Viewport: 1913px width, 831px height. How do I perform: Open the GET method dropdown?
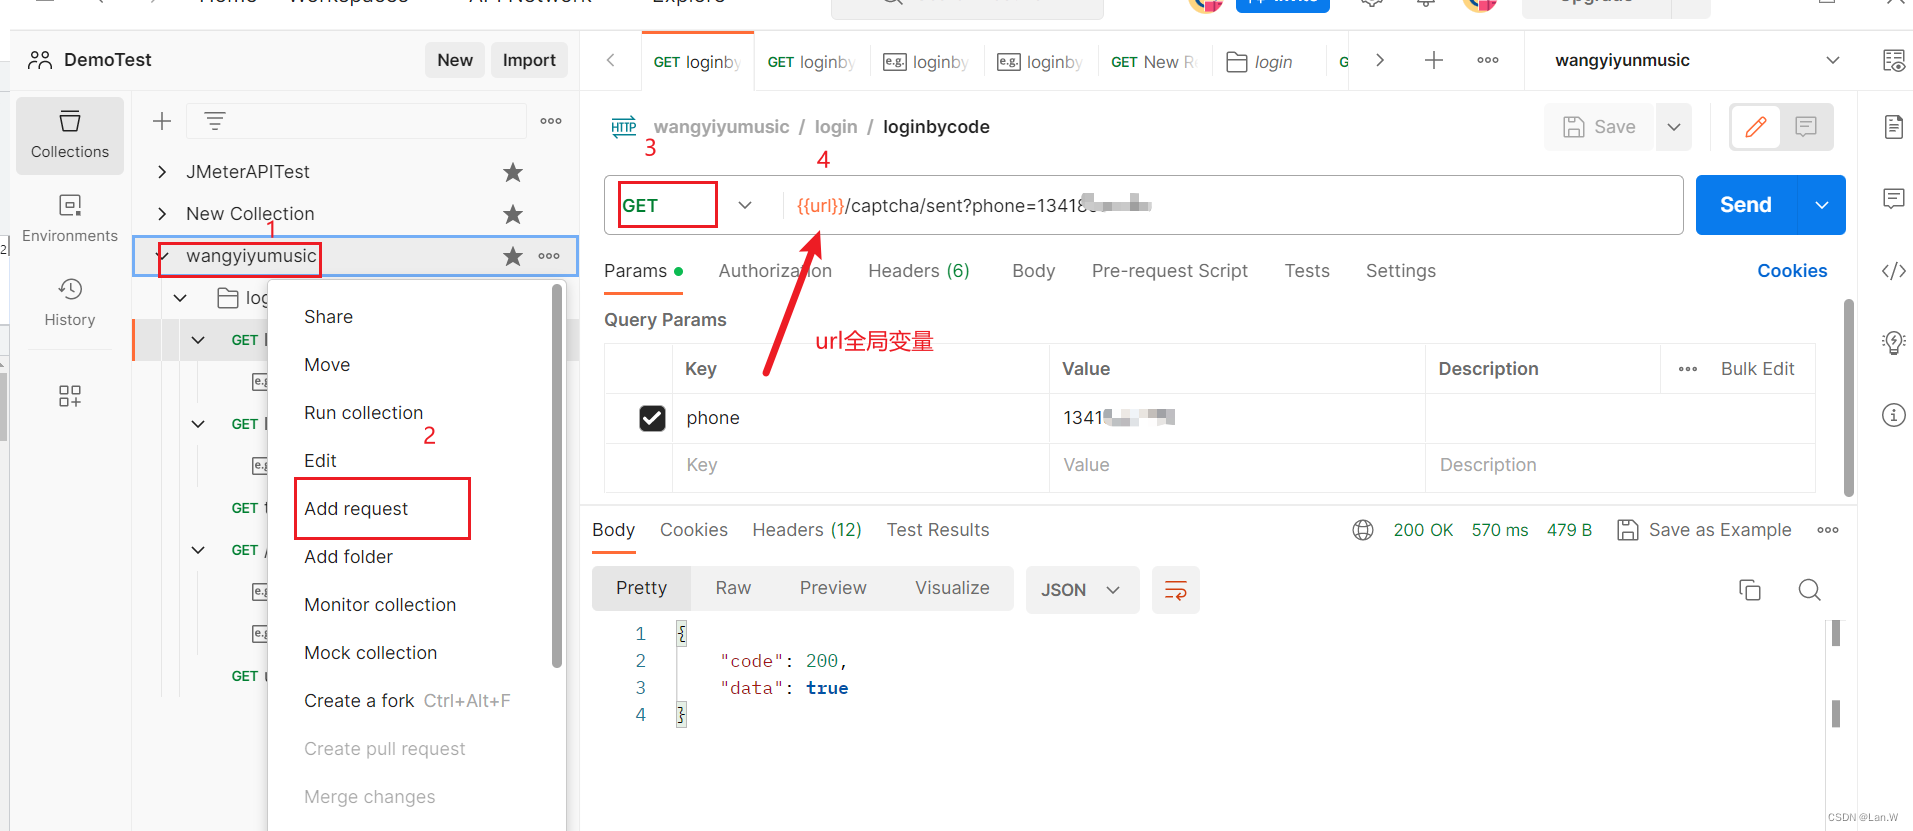(686, 205)
